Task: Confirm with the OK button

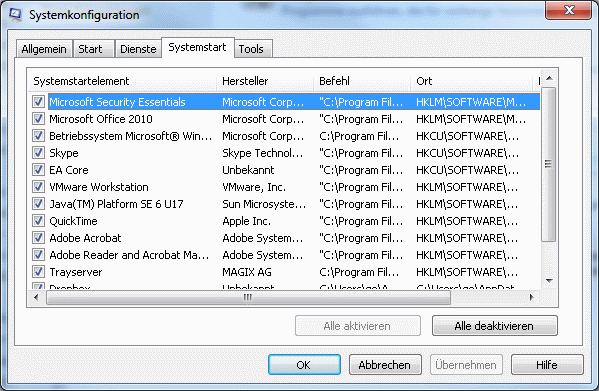Action: [x=304, y=365]
